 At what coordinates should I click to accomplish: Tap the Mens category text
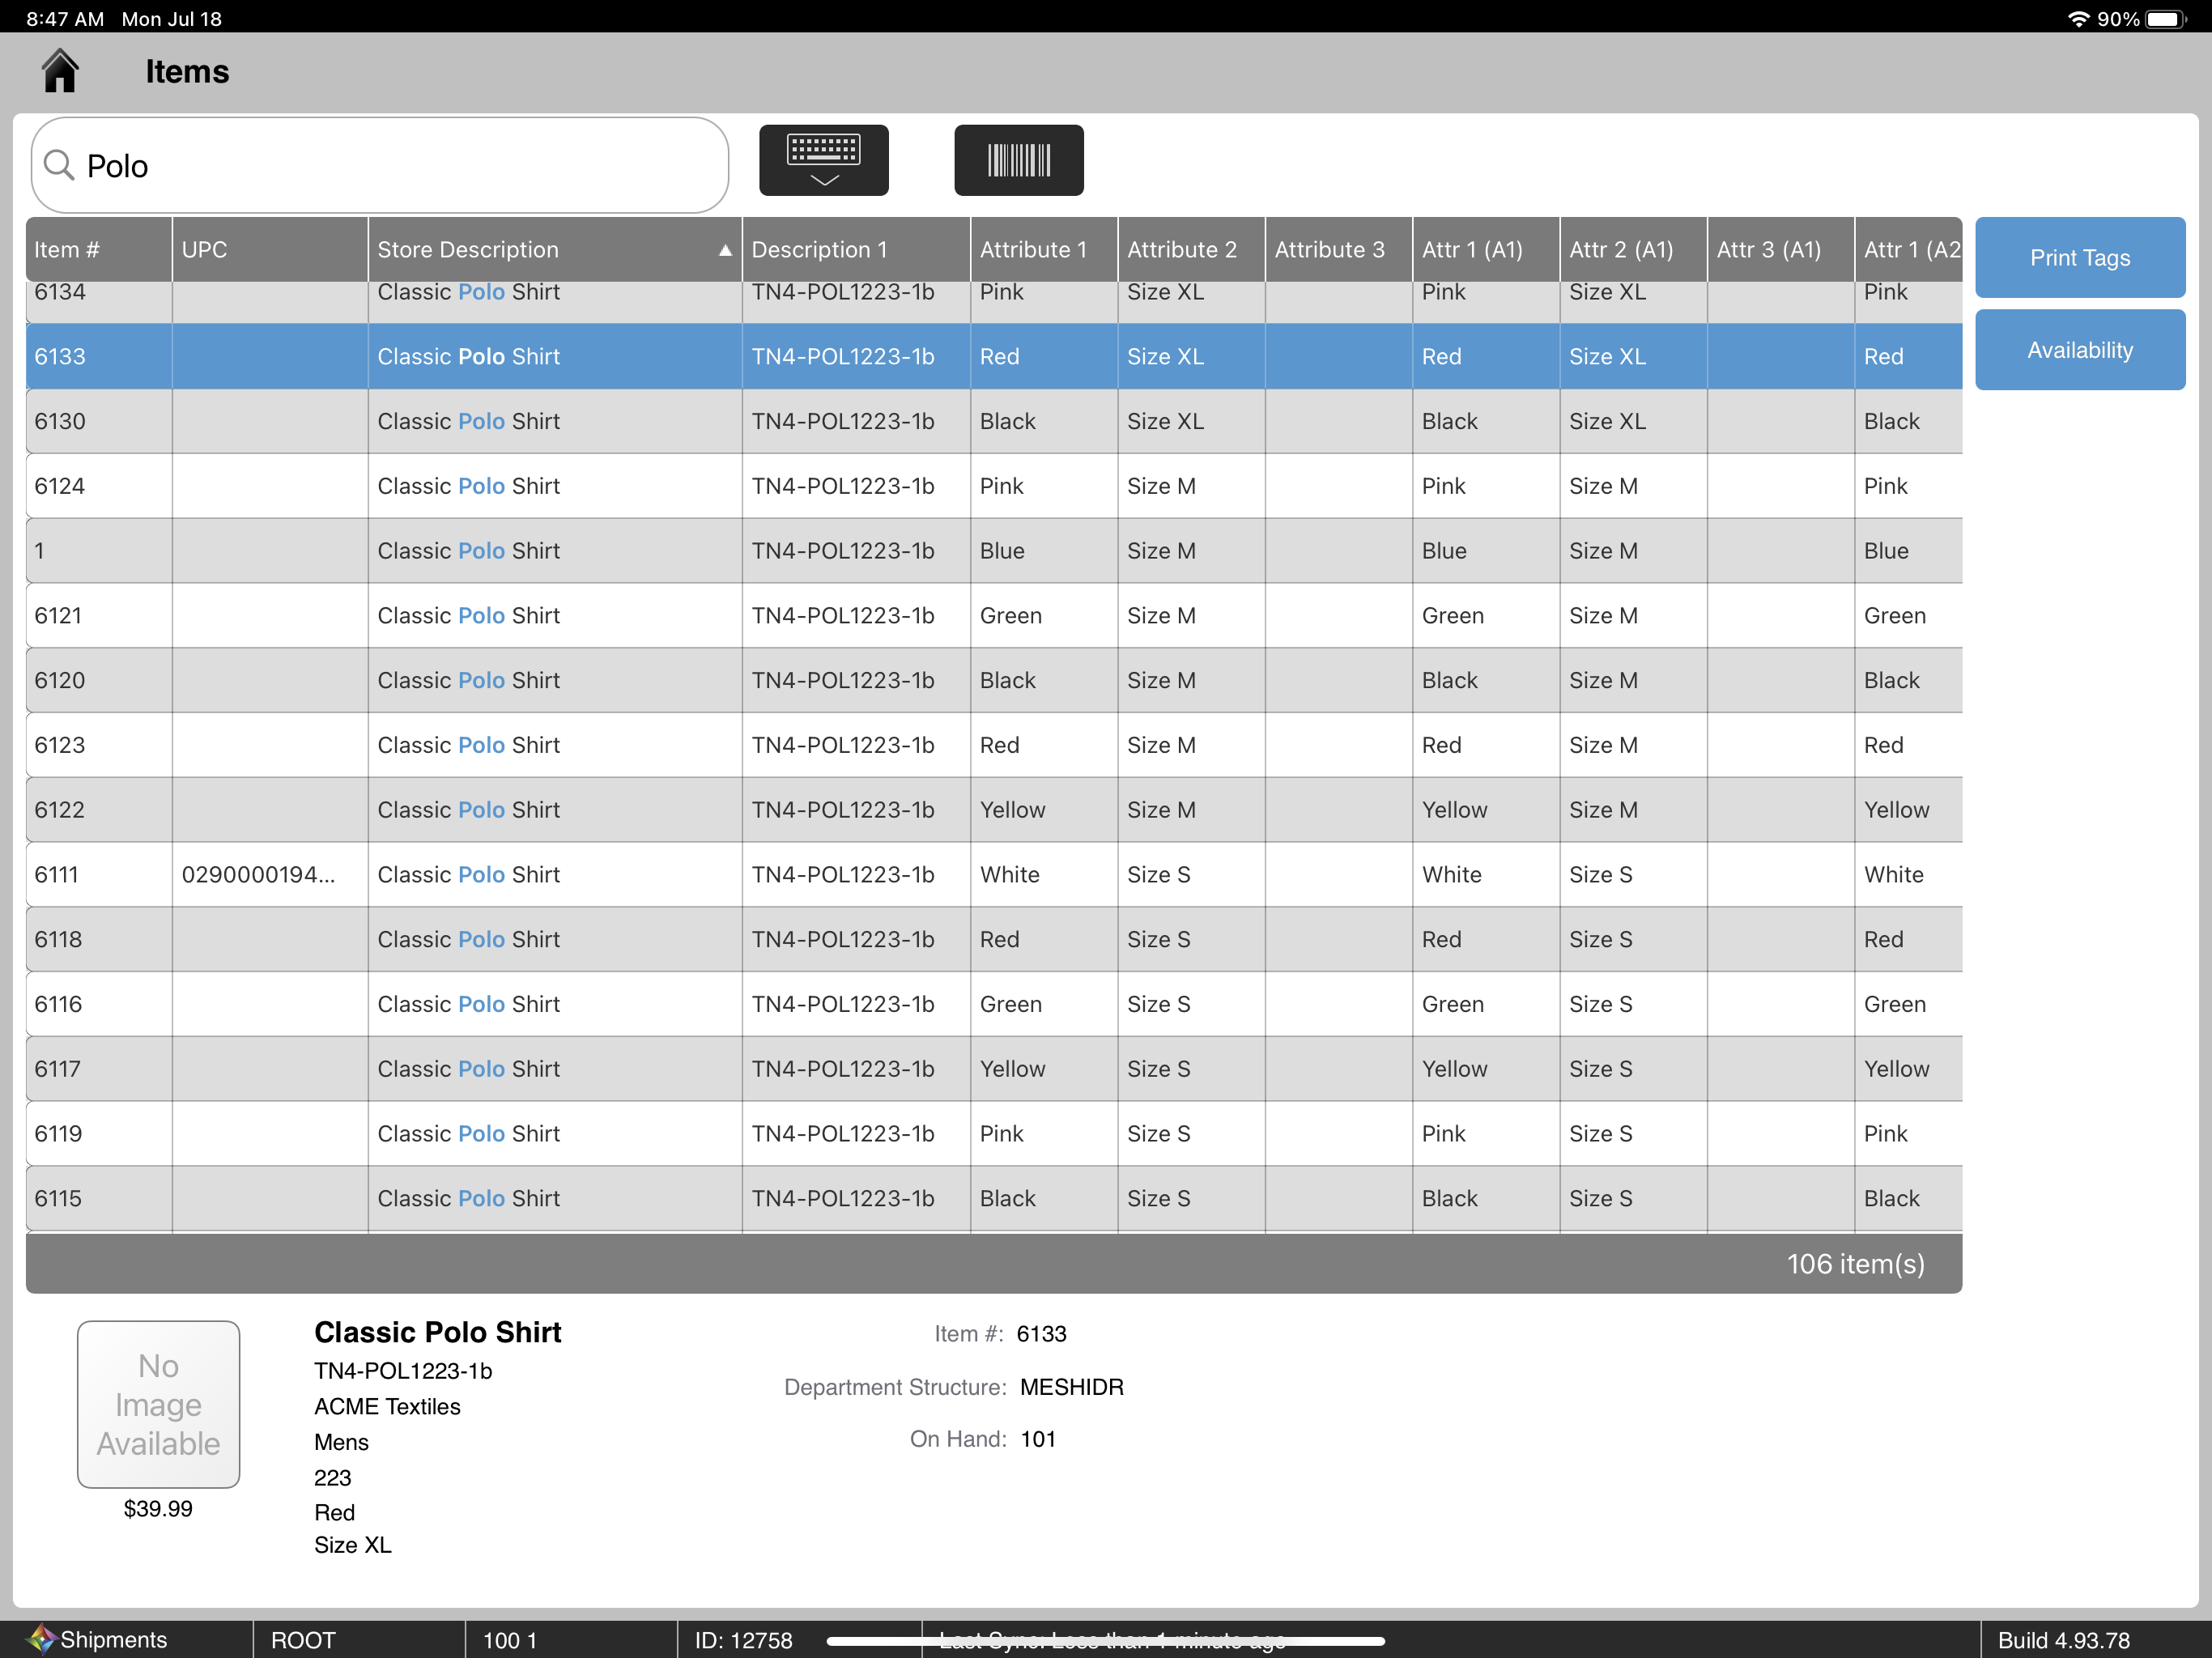coord(341,1442)
